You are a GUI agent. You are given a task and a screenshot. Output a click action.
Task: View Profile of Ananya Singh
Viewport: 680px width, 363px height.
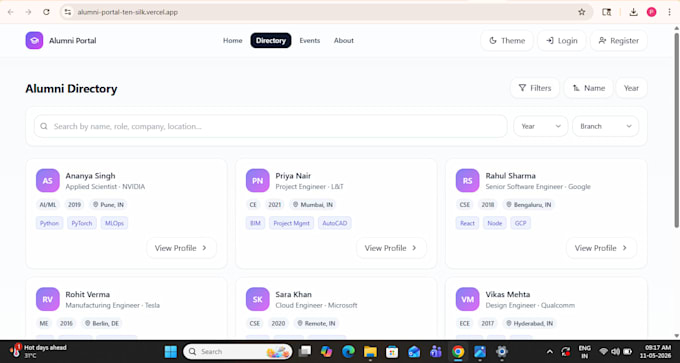181,248
